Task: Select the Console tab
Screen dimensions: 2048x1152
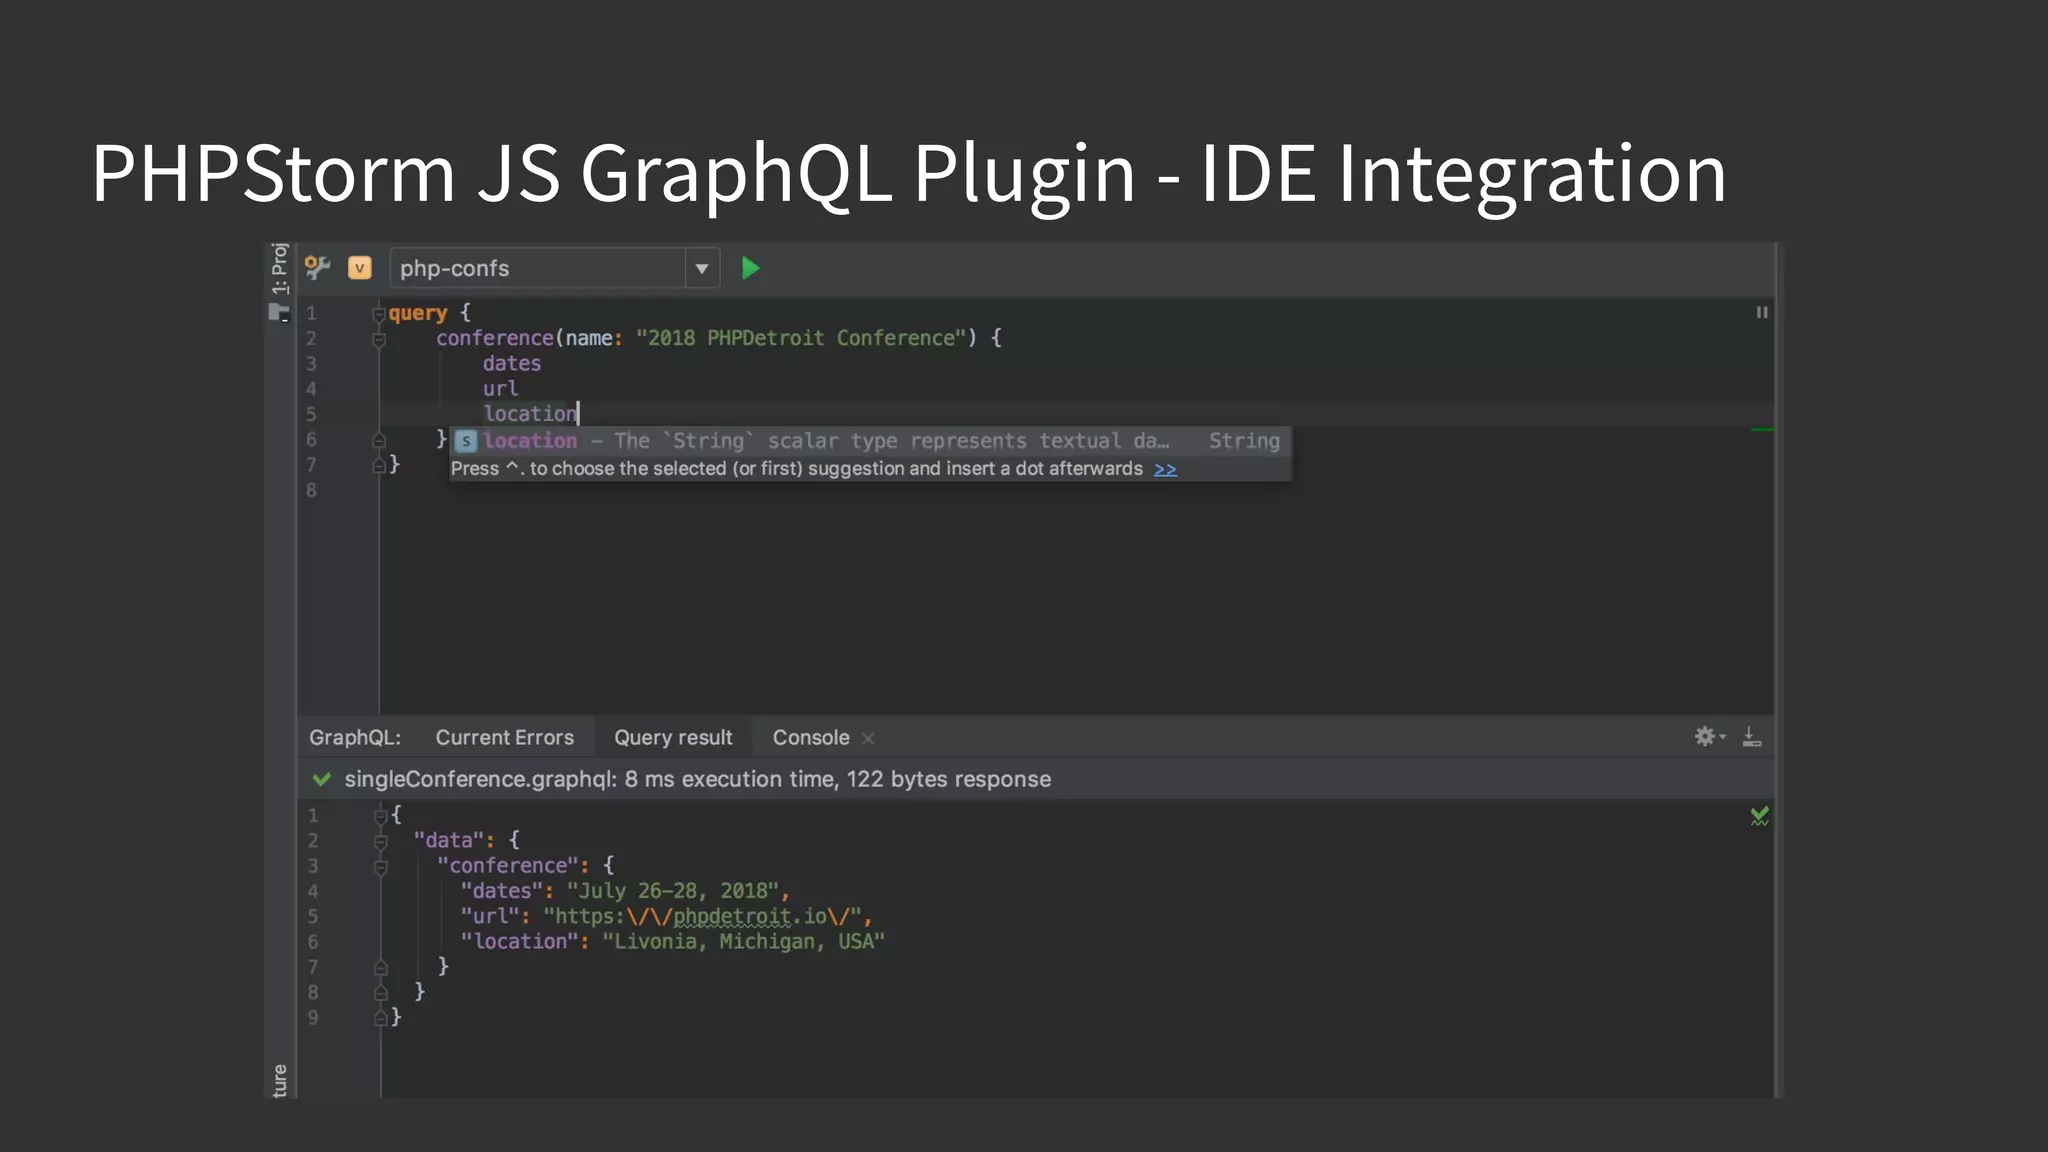Action: pyautogui.click(x=810, y=737)
